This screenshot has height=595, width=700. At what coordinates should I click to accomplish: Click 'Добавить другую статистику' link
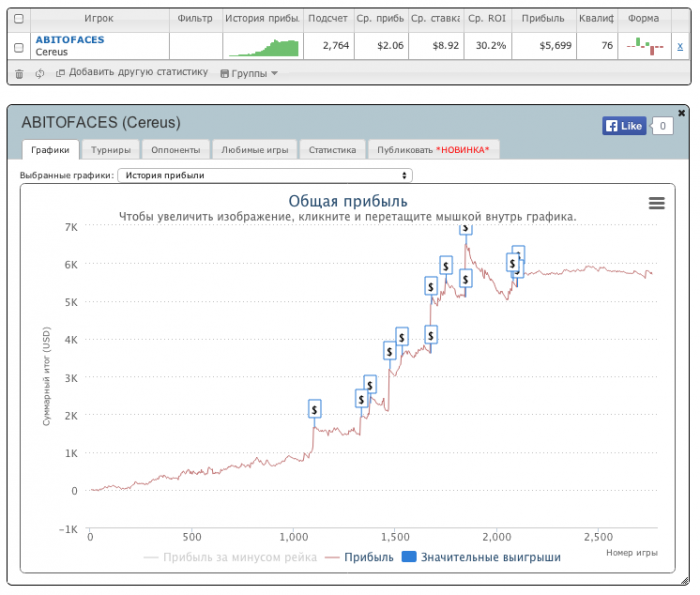[x=132, y=73]
